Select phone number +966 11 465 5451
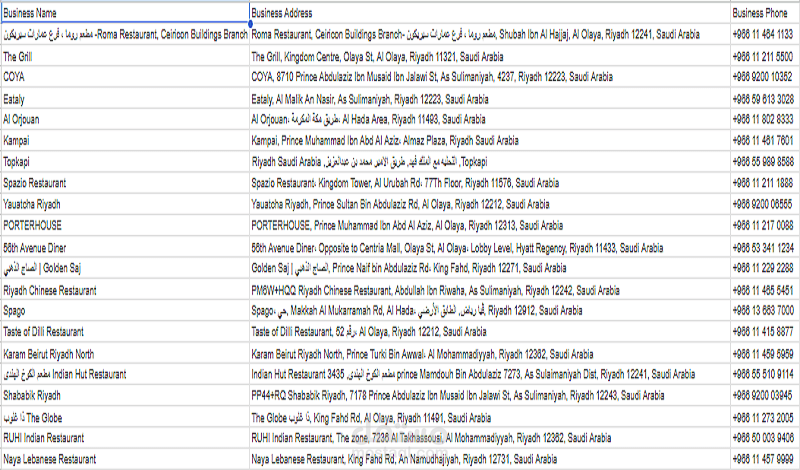800x470 pixels. coord(765,290)
